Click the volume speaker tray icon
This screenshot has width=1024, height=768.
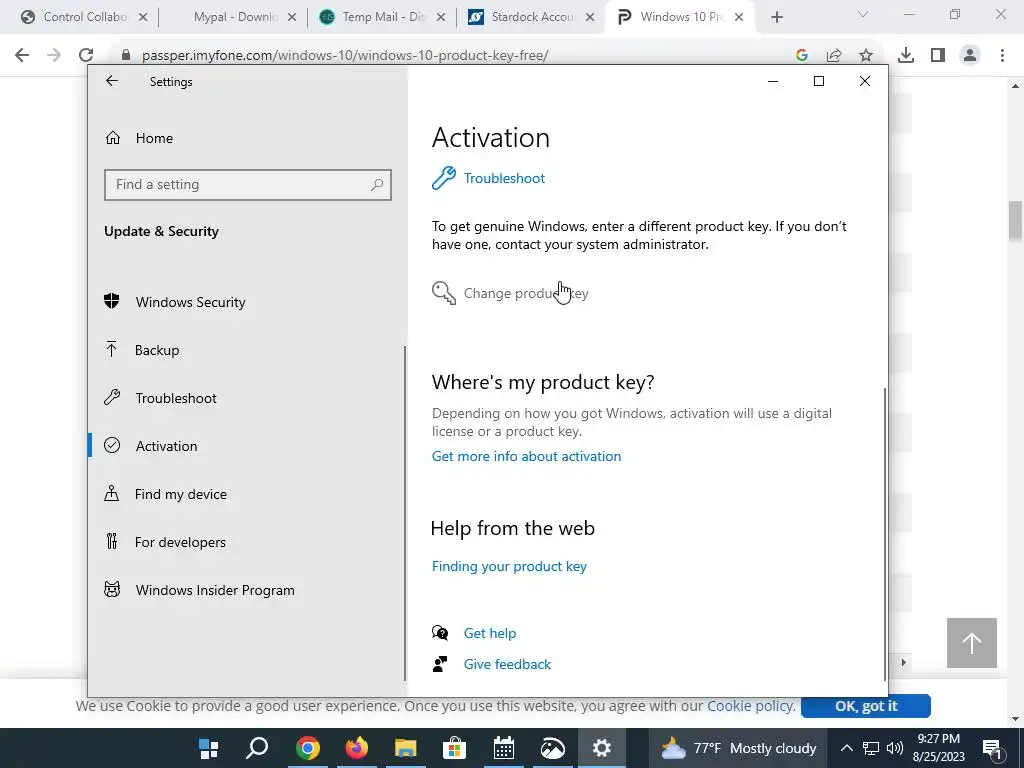(x=895, y=748)
